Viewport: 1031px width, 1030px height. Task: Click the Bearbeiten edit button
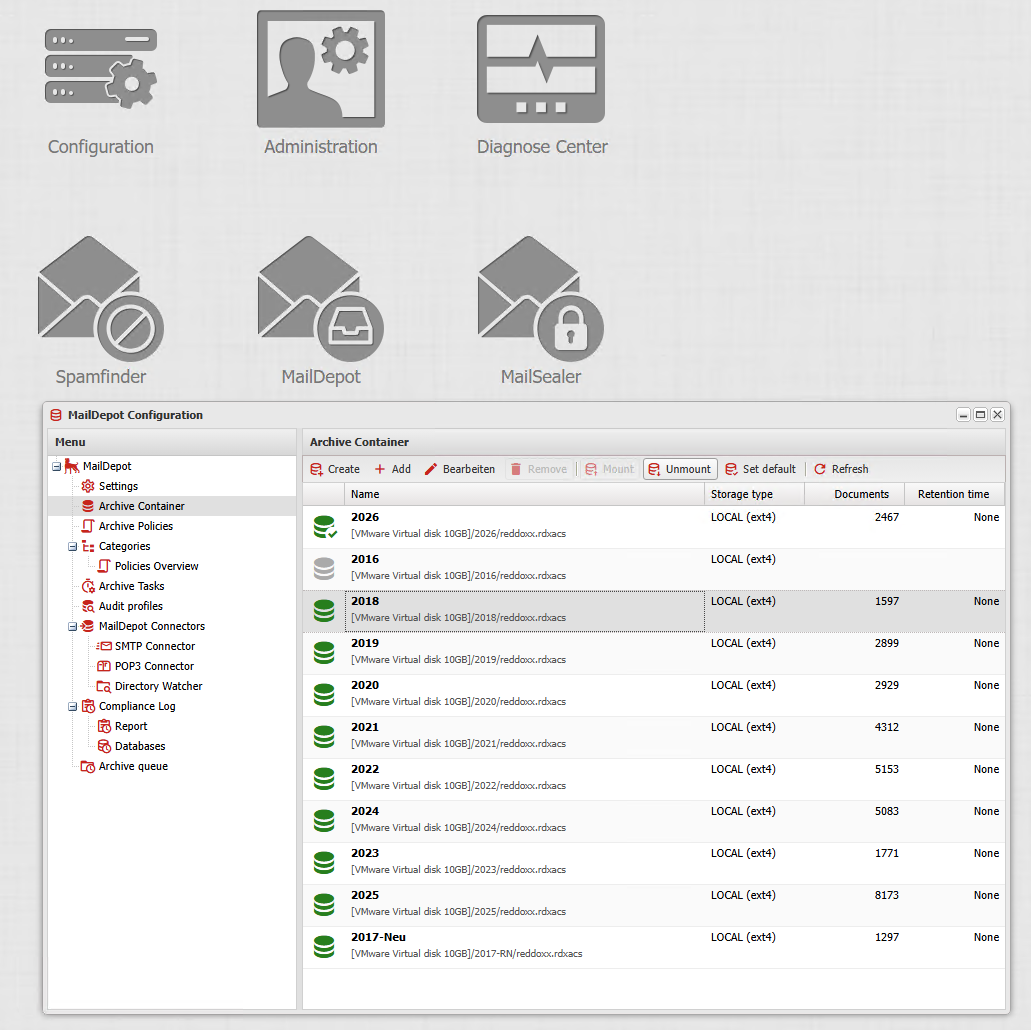click(460, 469)
